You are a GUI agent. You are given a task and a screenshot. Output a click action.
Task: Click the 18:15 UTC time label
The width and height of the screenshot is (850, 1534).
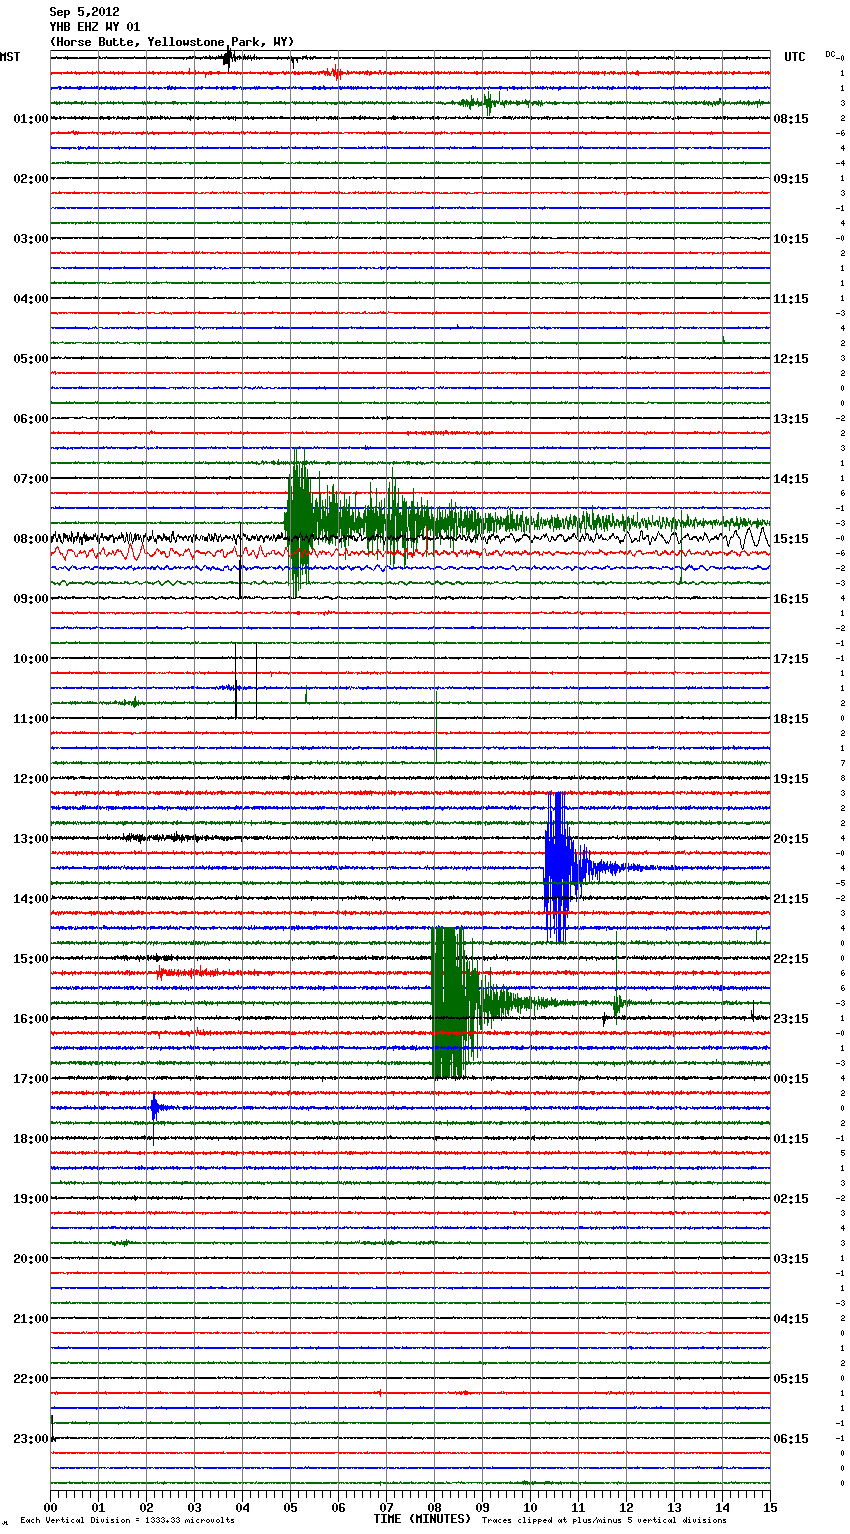pos(791,719)
